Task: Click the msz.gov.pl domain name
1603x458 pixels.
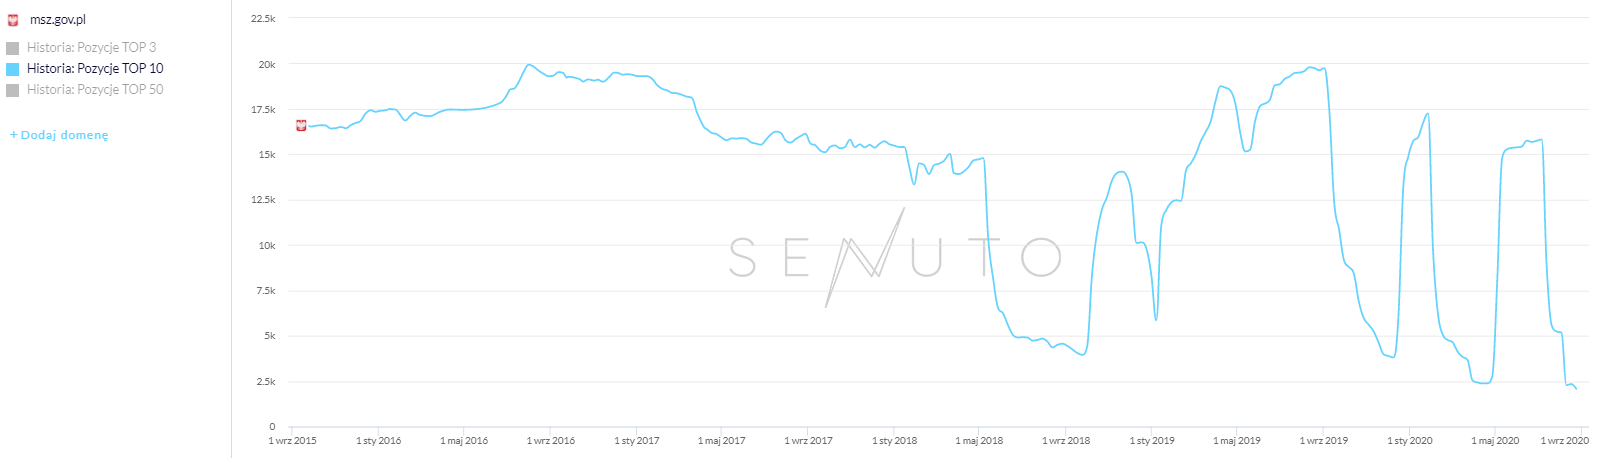Action: click(58, 20)
